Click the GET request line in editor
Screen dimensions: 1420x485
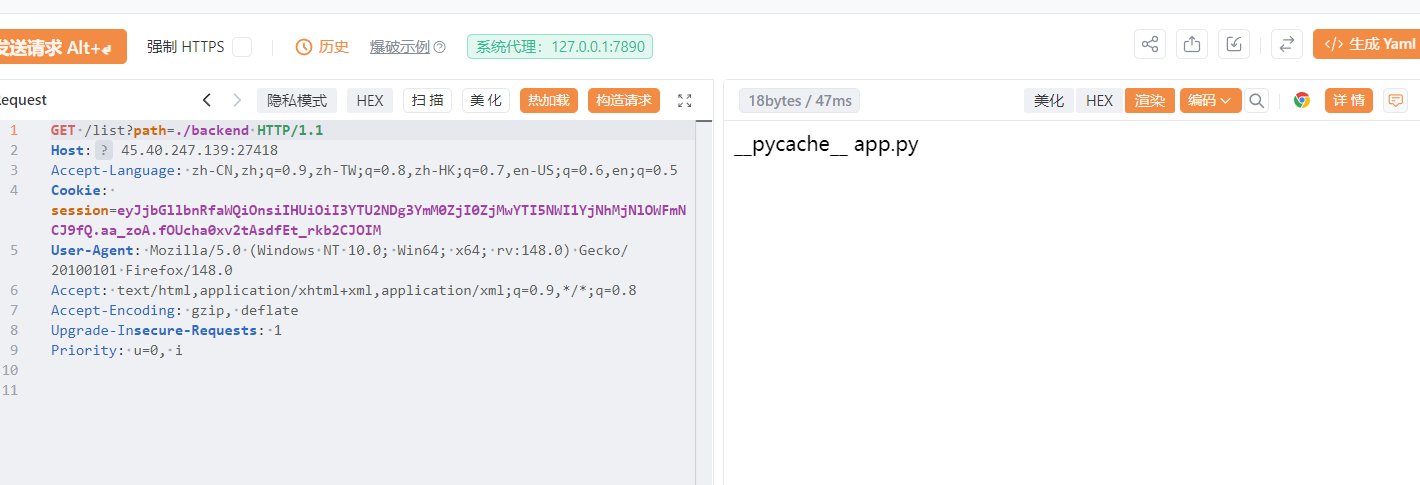coord(187,130)
